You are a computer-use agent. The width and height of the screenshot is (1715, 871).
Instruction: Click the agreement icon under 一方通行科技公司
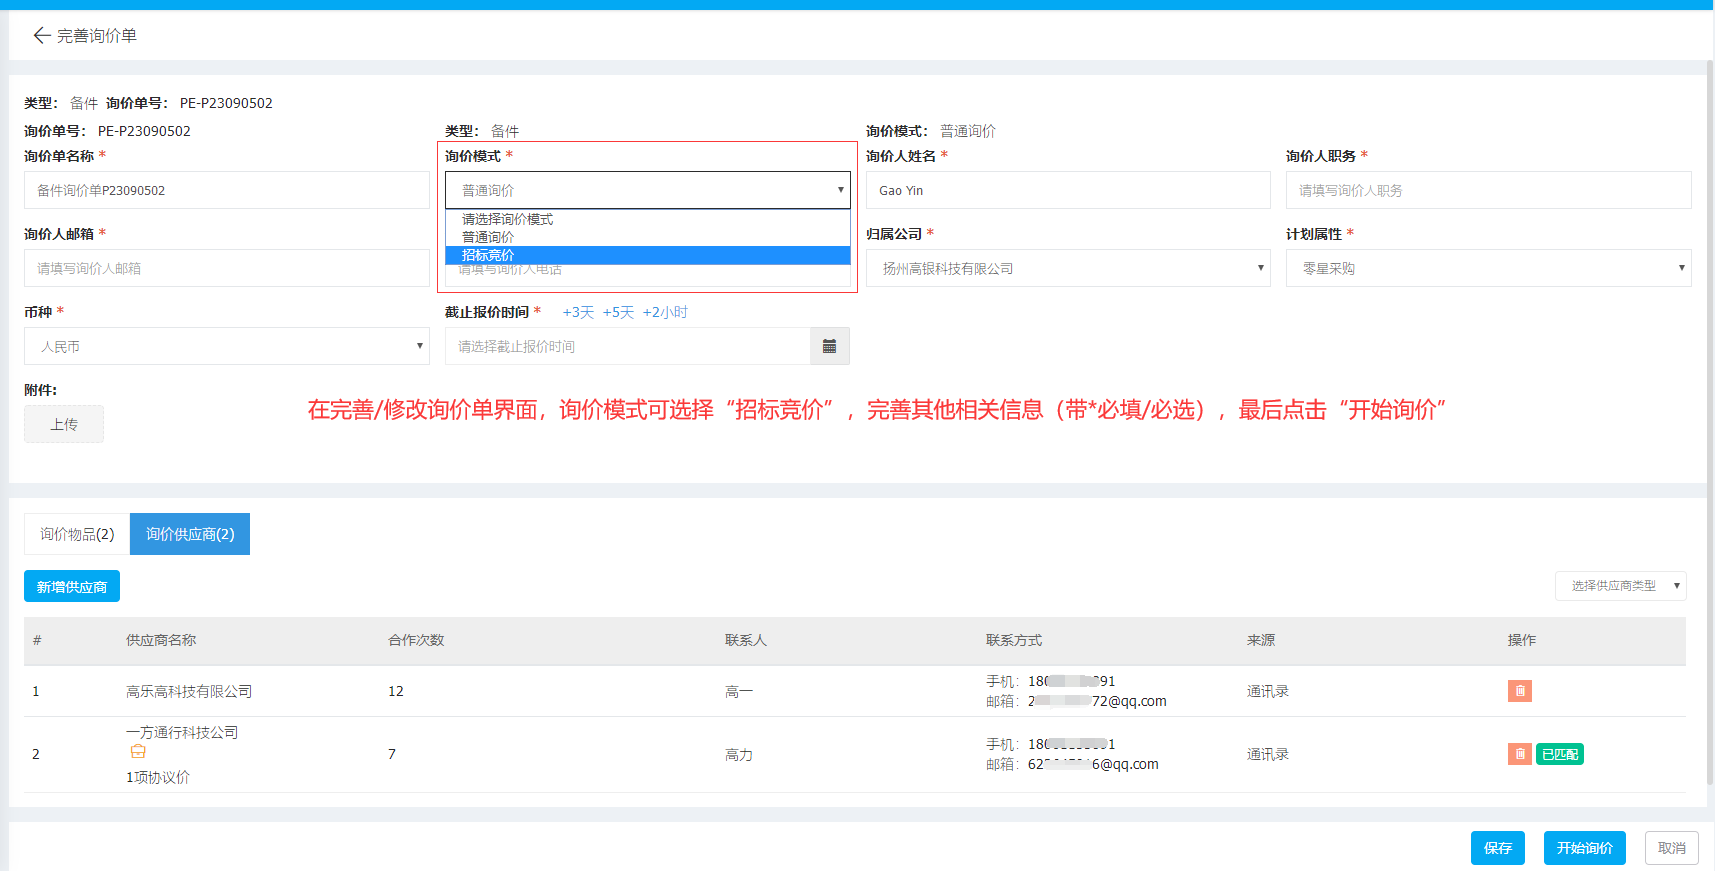pos(138,752)
